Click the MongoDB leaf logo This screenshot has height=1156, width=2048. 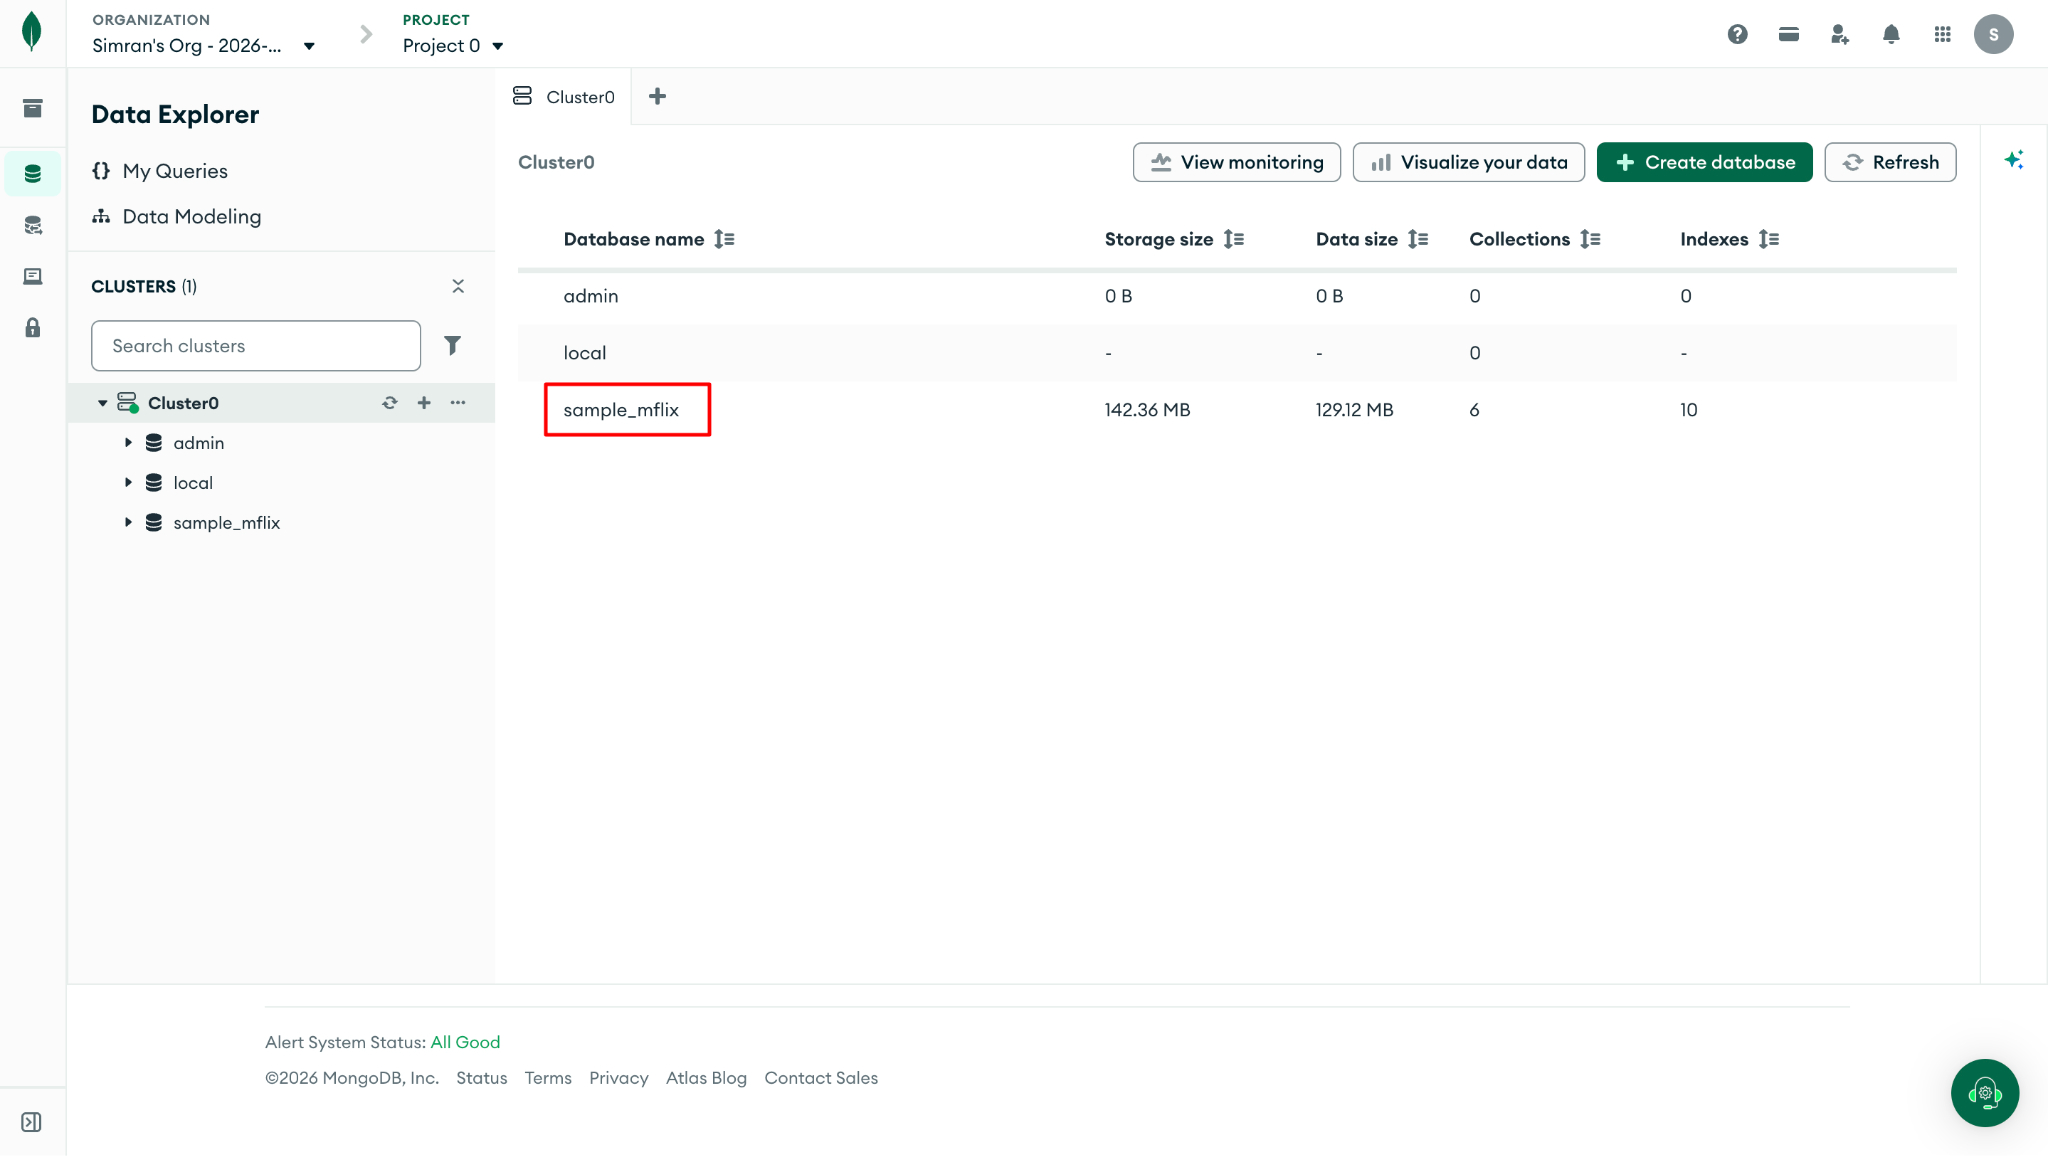[32, 32]
